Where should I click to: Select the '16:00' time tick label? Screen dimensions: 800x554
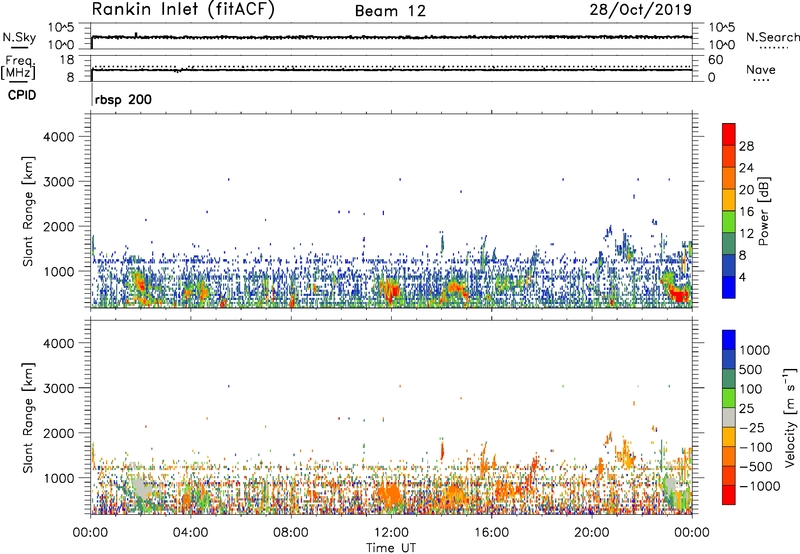[x=491, y=533]
